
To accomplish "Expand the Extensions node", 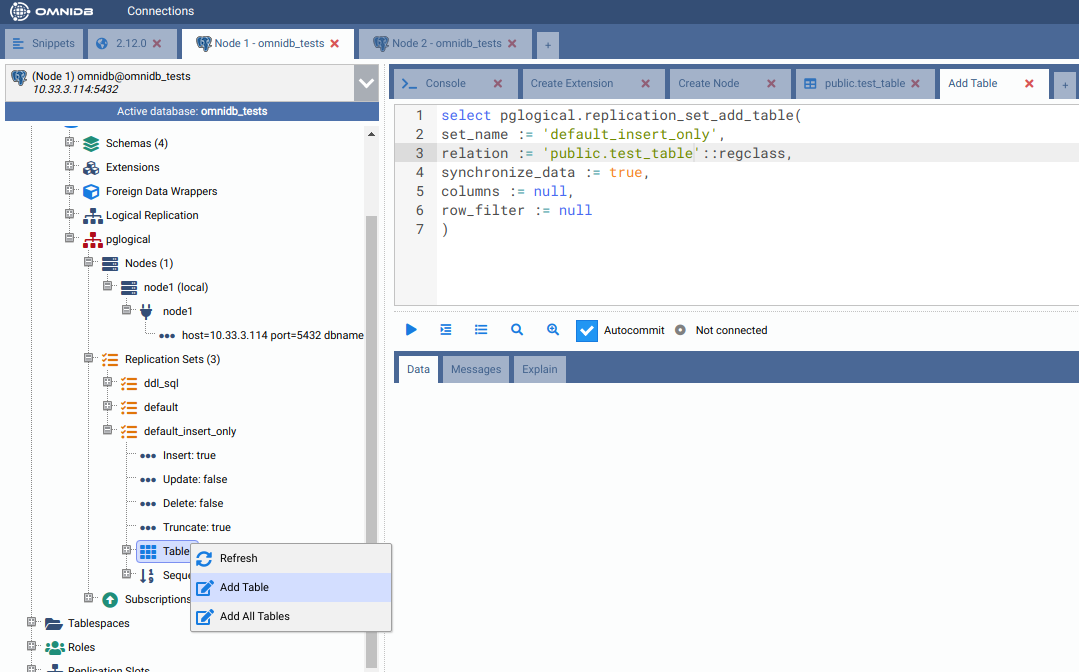I will 70,166.
